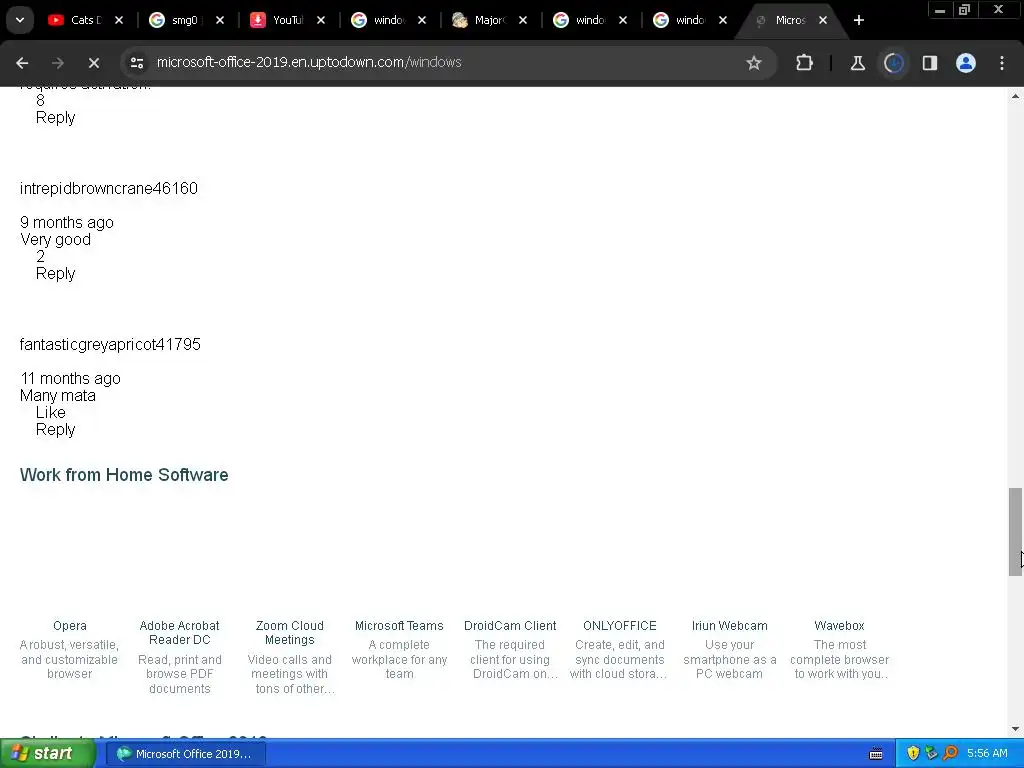Click the '9 months ago' timestamp
This screenshot has width=1024, height=768.
(67, 222)
